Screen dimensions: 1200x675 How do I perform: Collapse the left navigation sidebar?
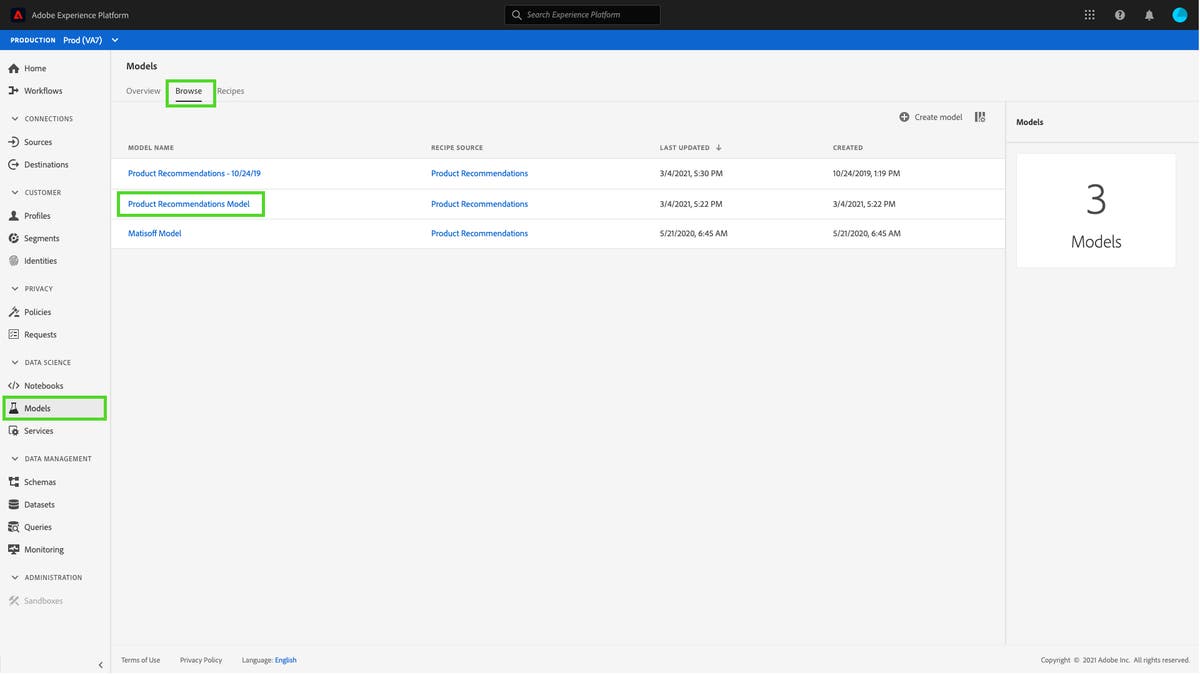coord(100,665)
